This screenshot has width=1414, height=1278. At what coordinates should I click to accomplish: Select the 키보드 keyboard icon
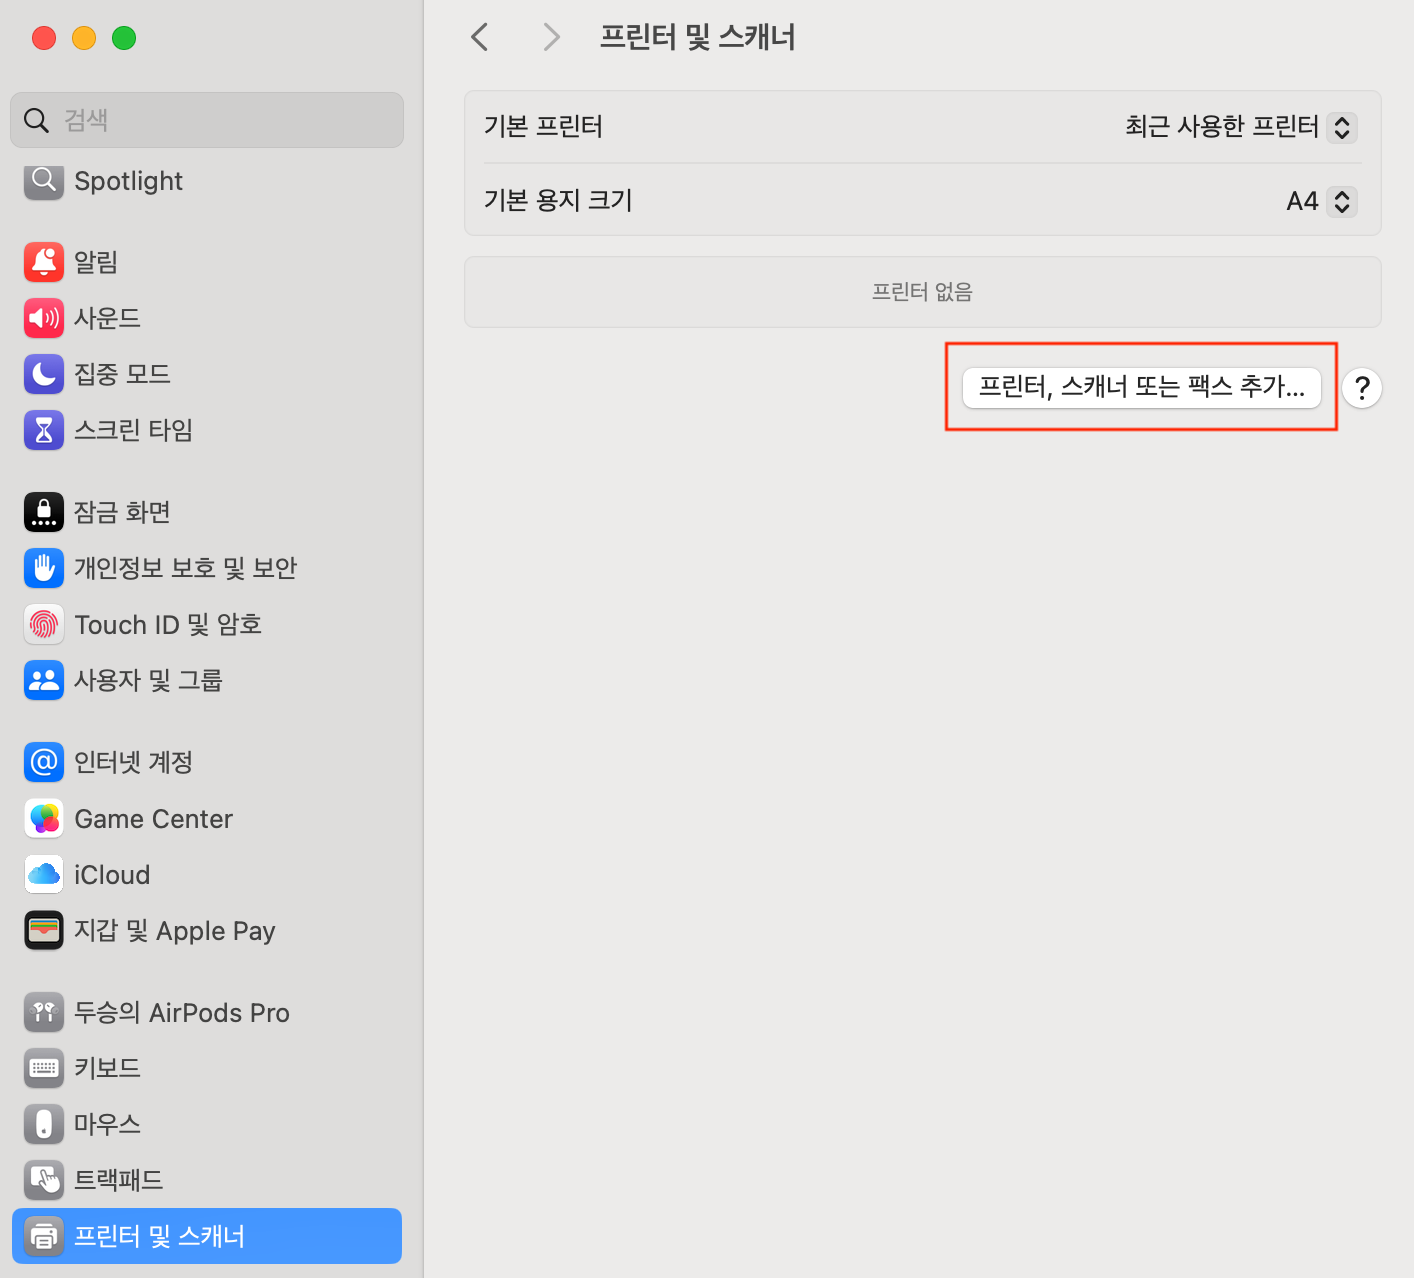pos(43,1068)
